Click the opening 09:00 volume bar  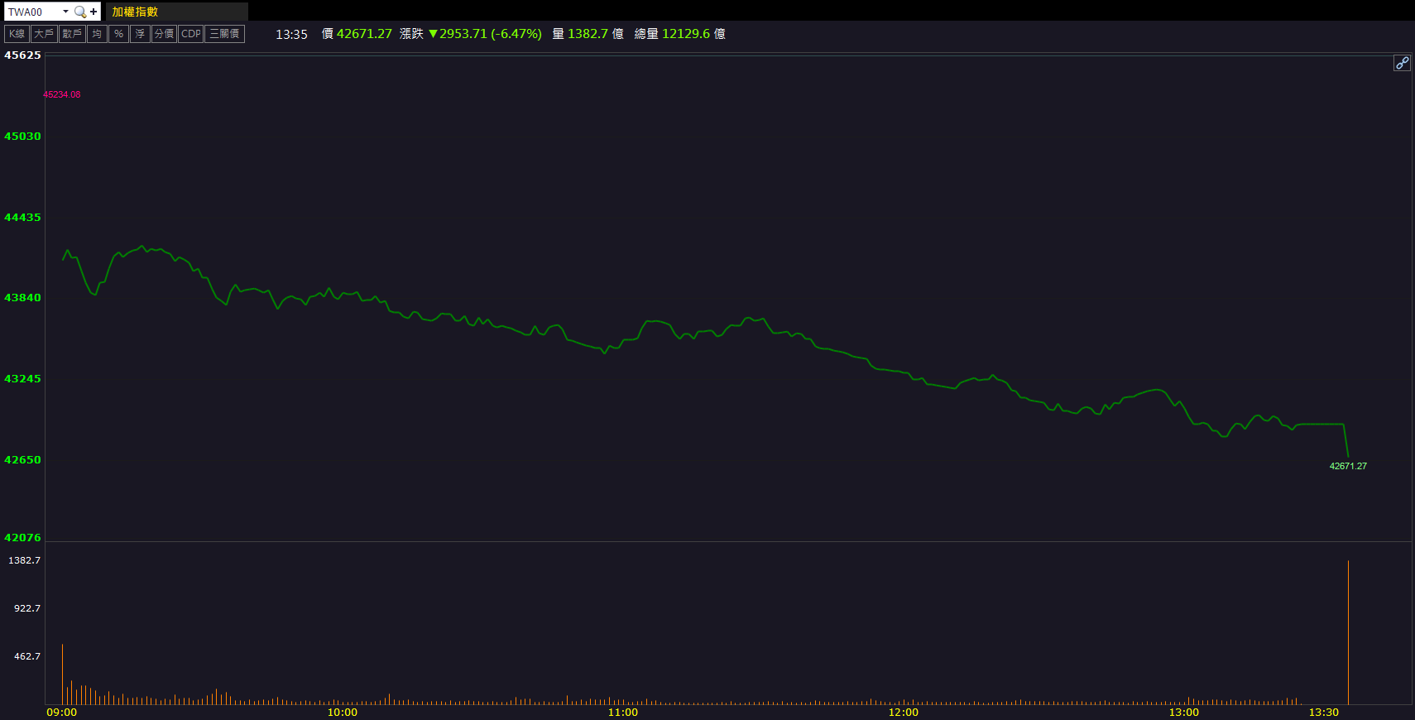click(62, 674)
